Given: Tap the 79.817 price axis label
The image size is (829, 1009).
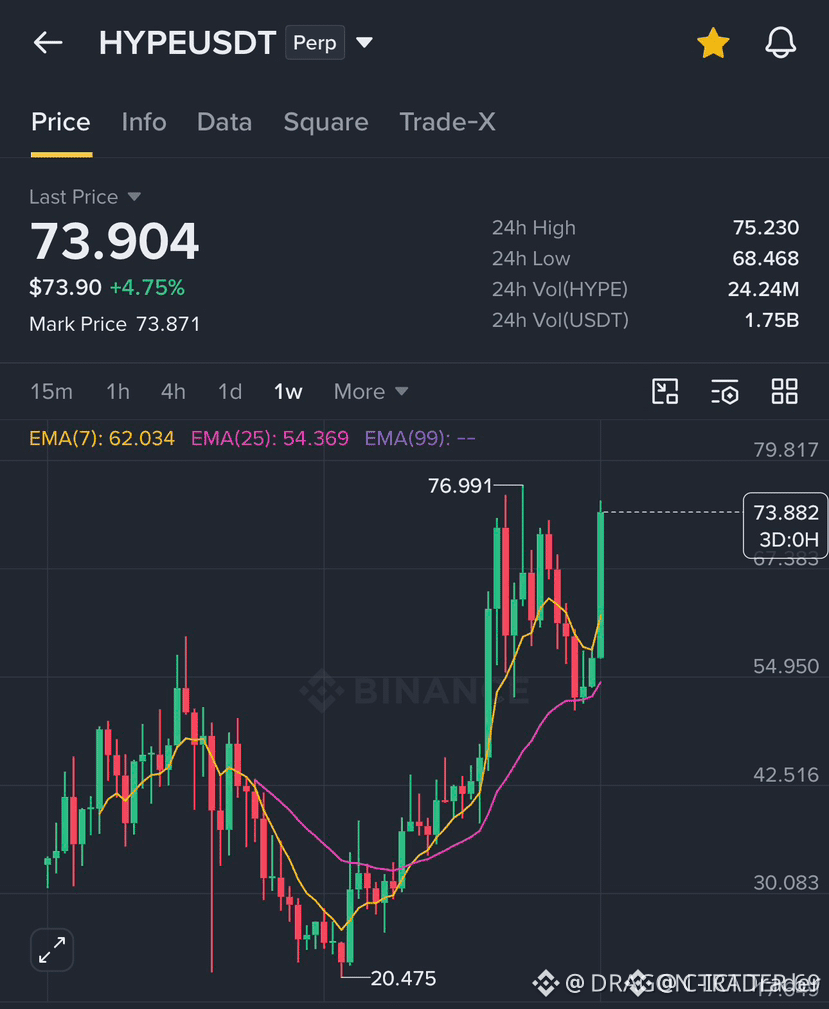Looking at the screenshot, I should coord(786,449).
